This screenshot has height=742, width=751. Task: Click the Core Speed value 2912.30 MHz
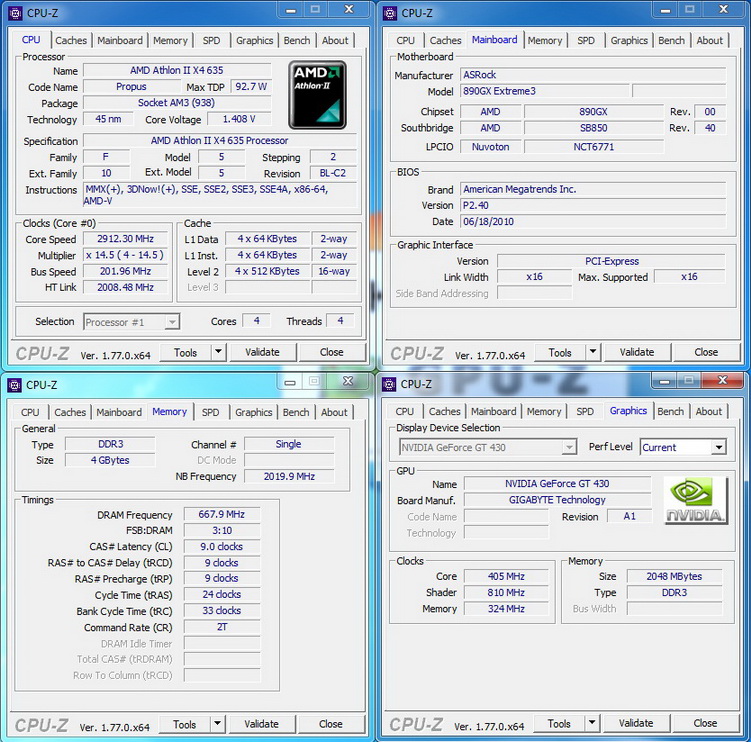coord(125,239)
